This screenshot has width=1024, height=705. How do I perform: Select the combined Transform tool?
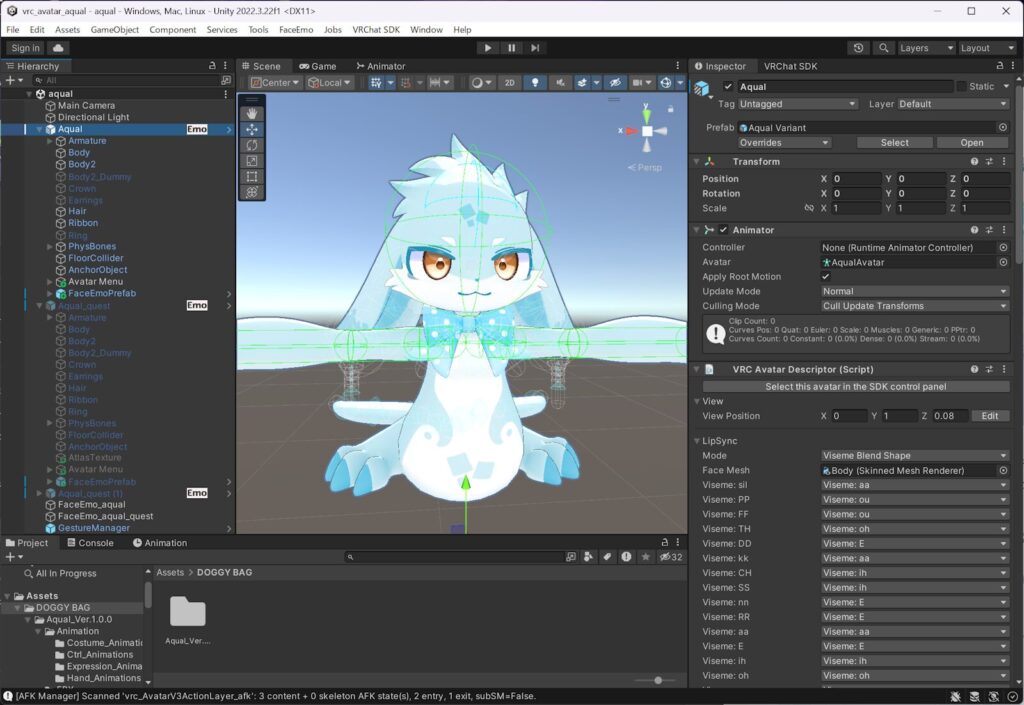click(251, 192)
